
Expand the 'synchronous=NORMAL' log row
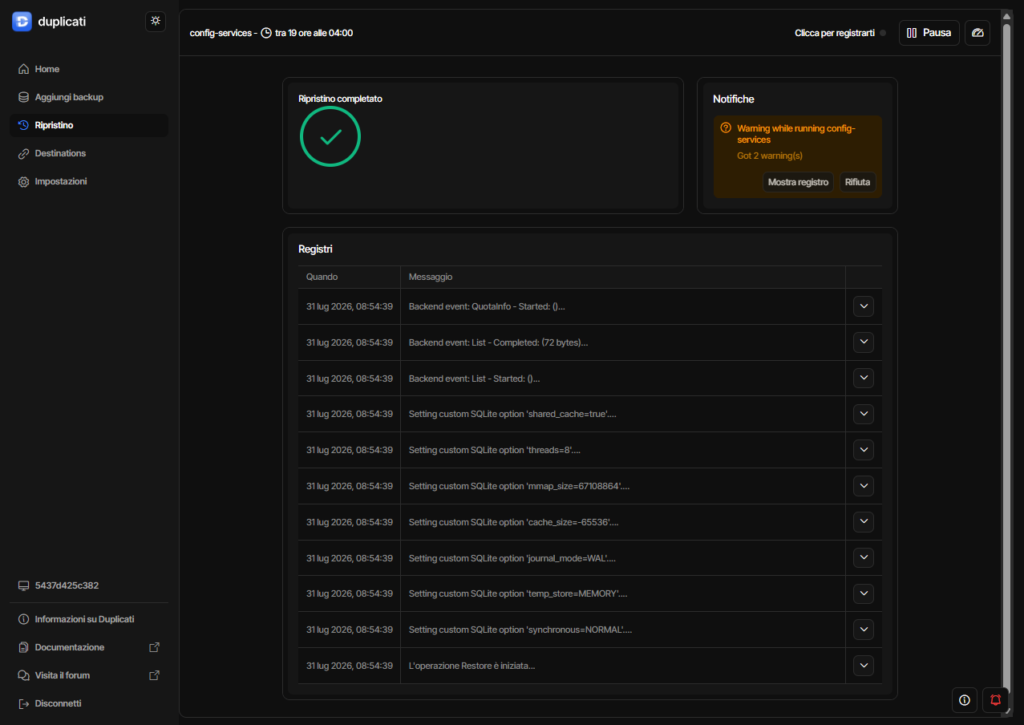click(x=863, y=629)
